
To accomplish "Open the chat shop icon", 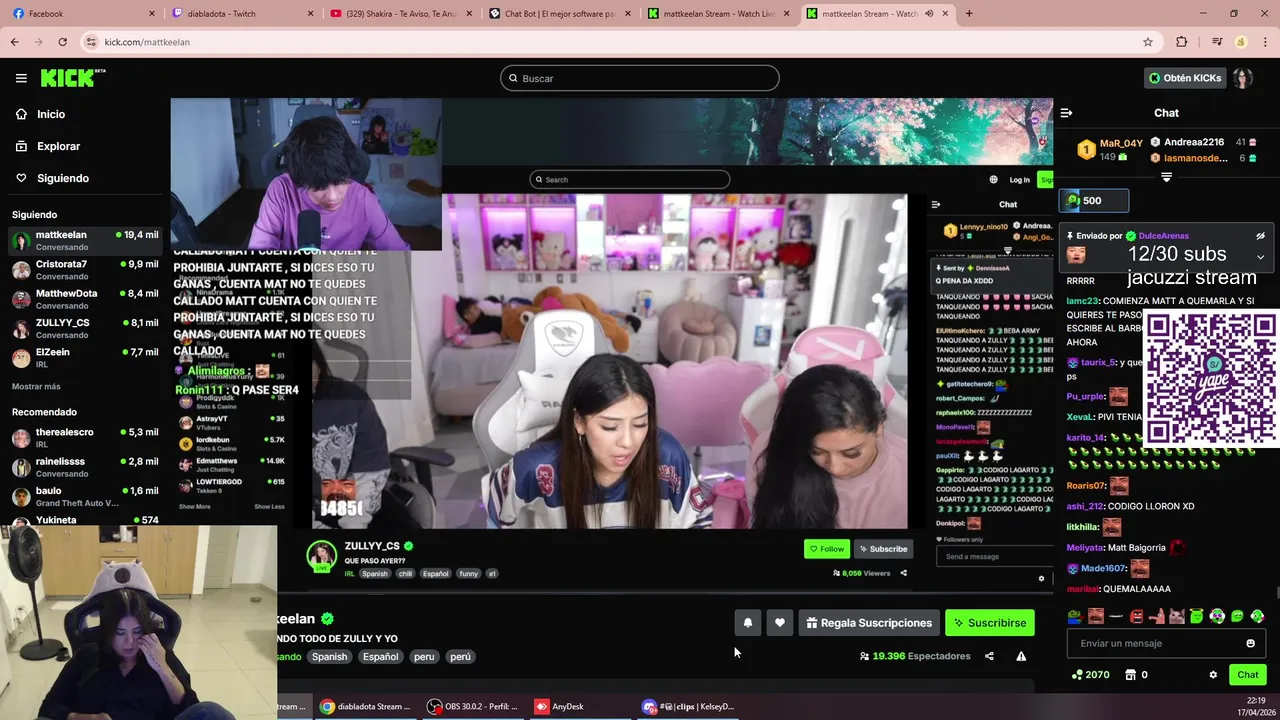I will pos(1130,675).
